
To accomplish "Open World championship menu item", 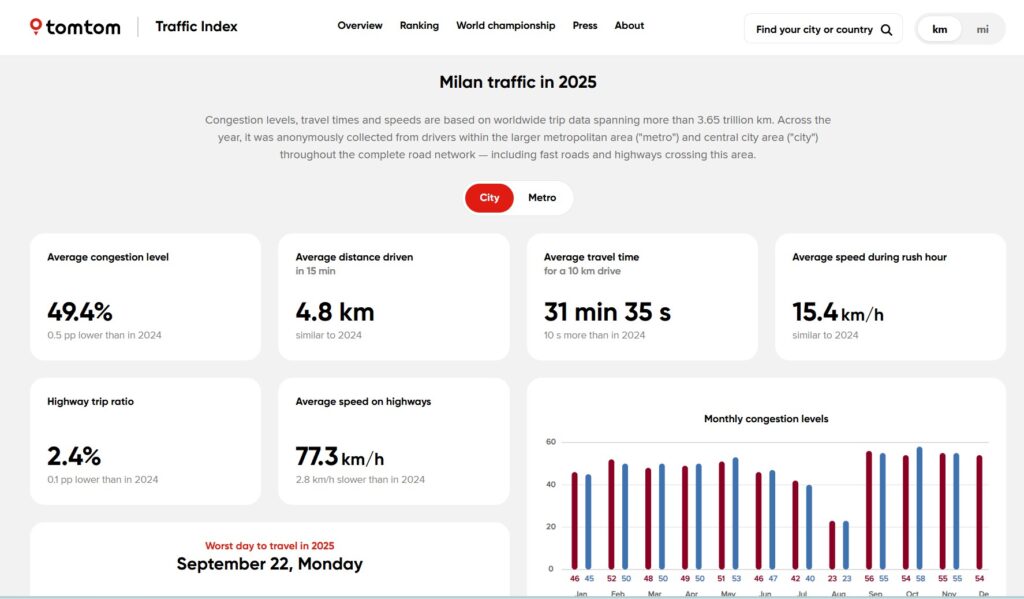I will (505, 25).
